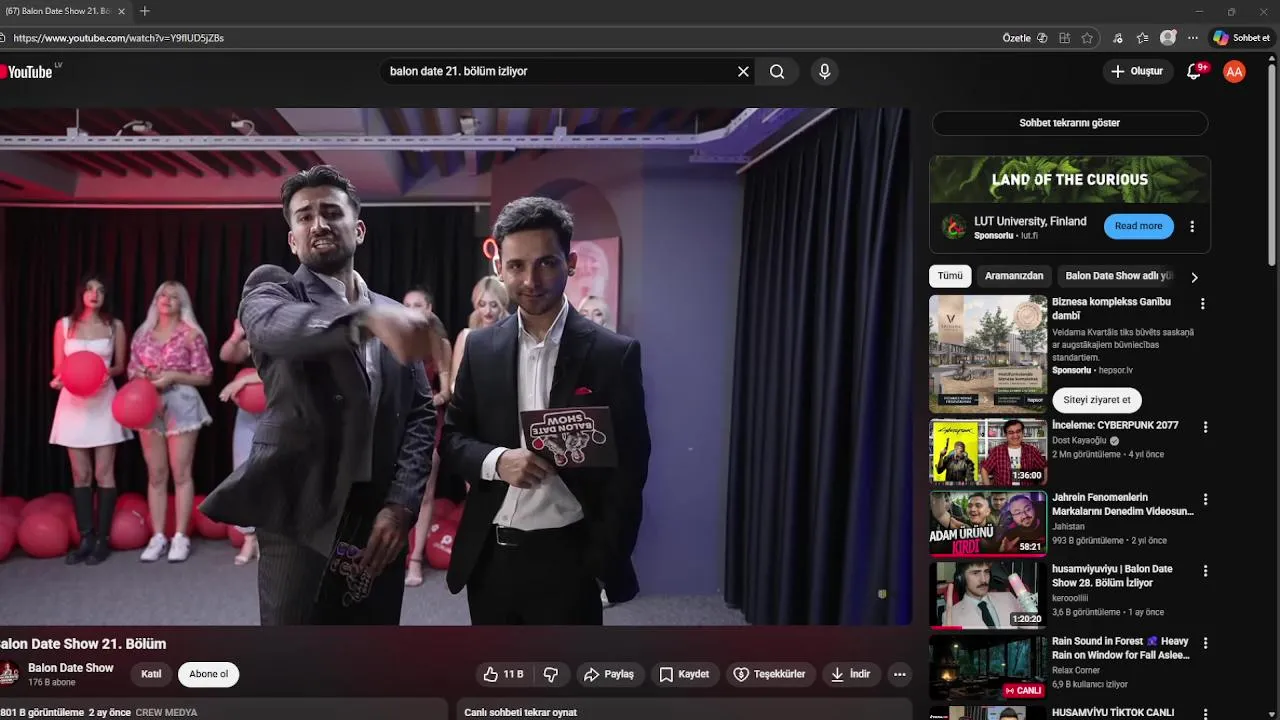Viewport: 1280px width, 720px height.
Task: Close the Balon Date Show browser tab
Action: point(122,11)
